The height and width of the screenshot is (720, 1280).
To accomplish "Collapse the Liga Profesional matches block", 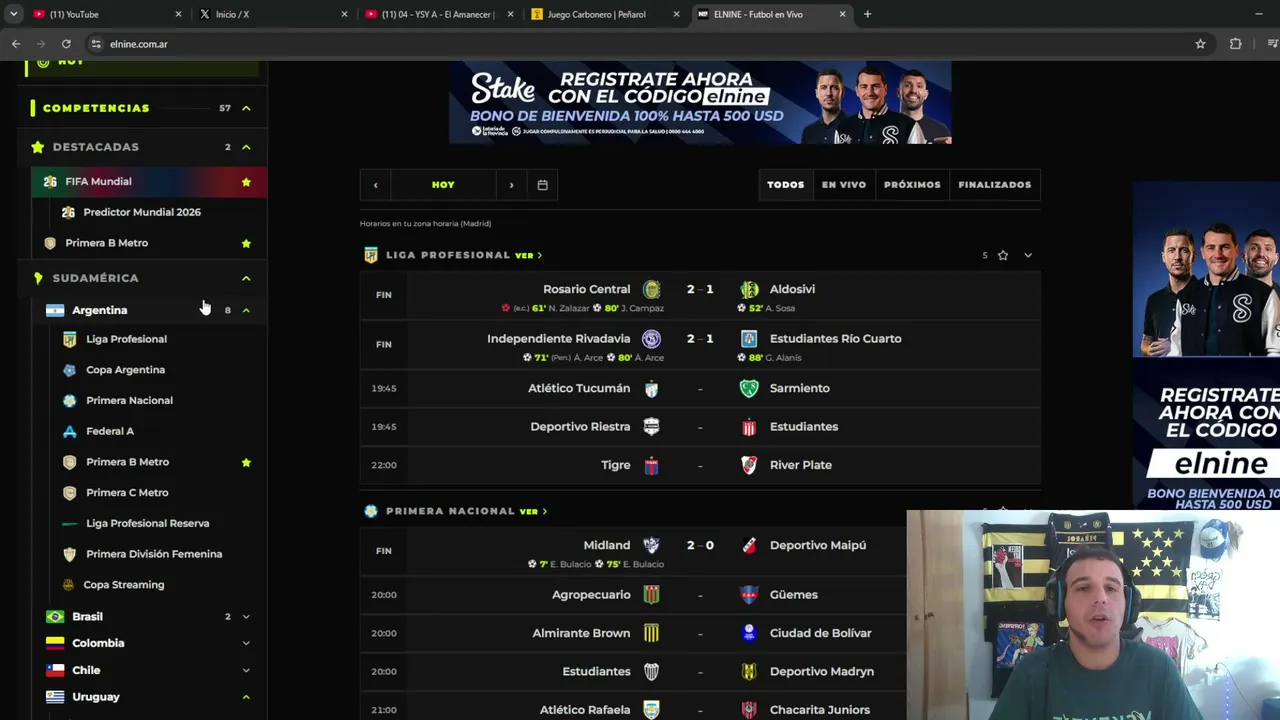I will pos(1028,255).
